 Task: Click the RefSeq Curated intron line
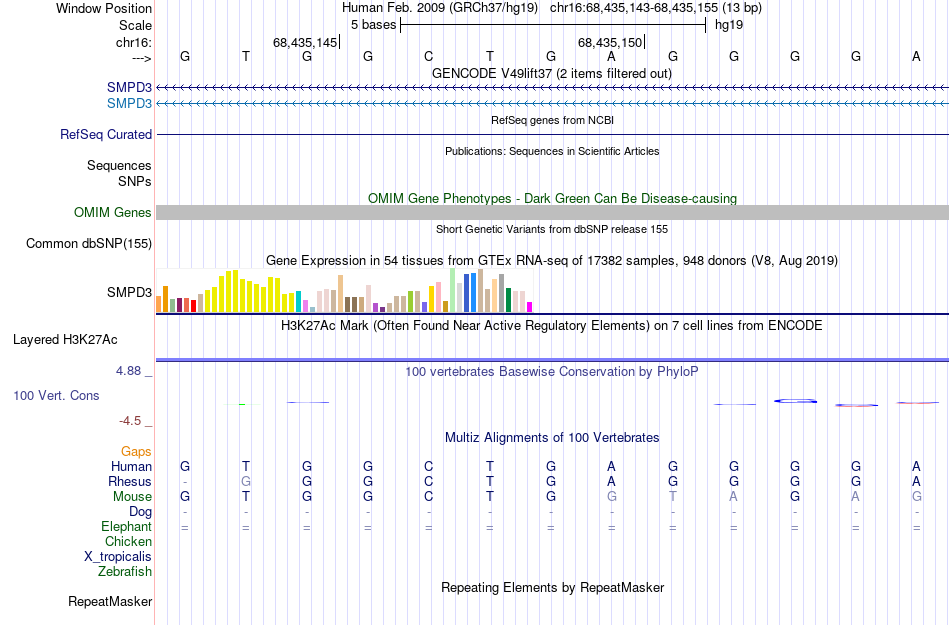[x=553, y=134]
